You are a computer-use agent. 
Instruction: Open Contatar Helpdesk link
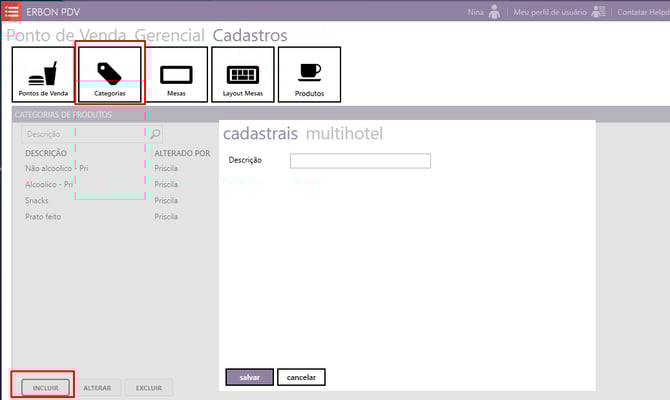tap(643, 12)
